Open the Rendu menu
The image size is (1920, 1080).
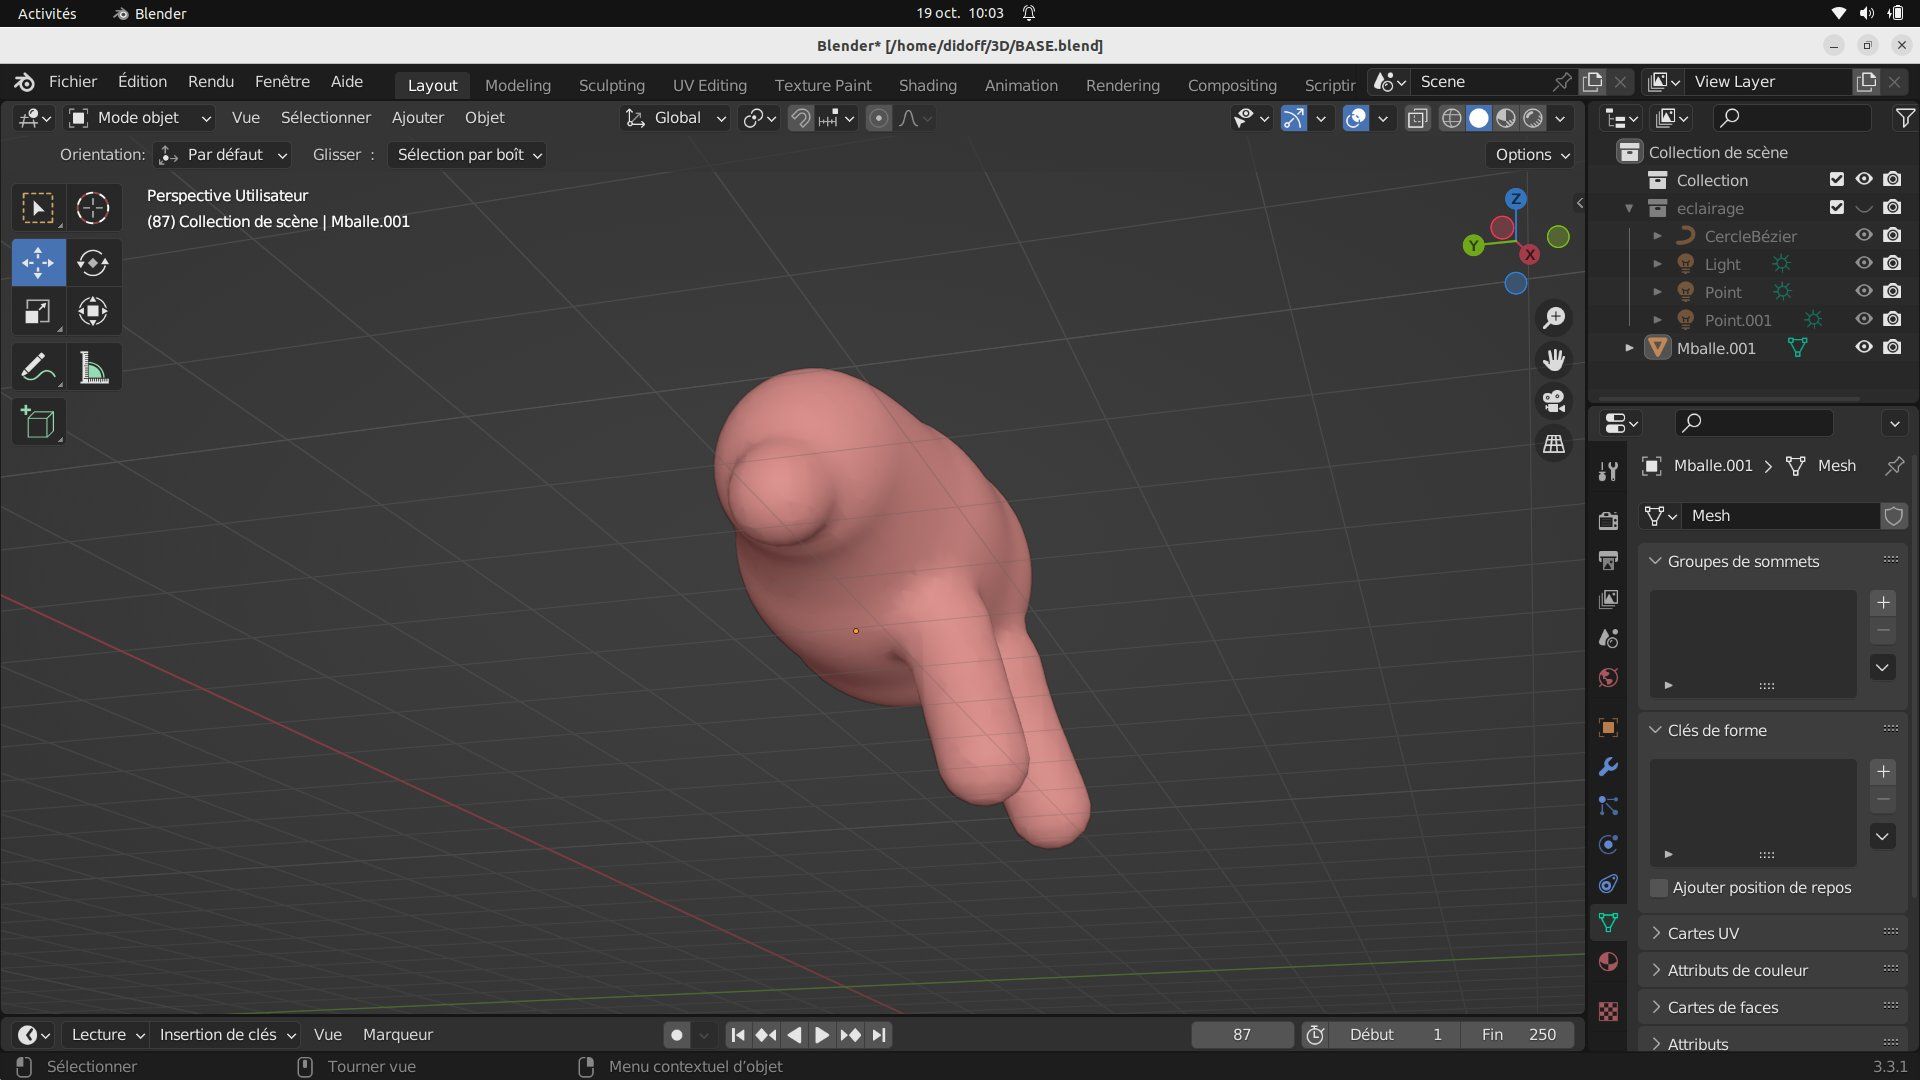tap(211, 82)
